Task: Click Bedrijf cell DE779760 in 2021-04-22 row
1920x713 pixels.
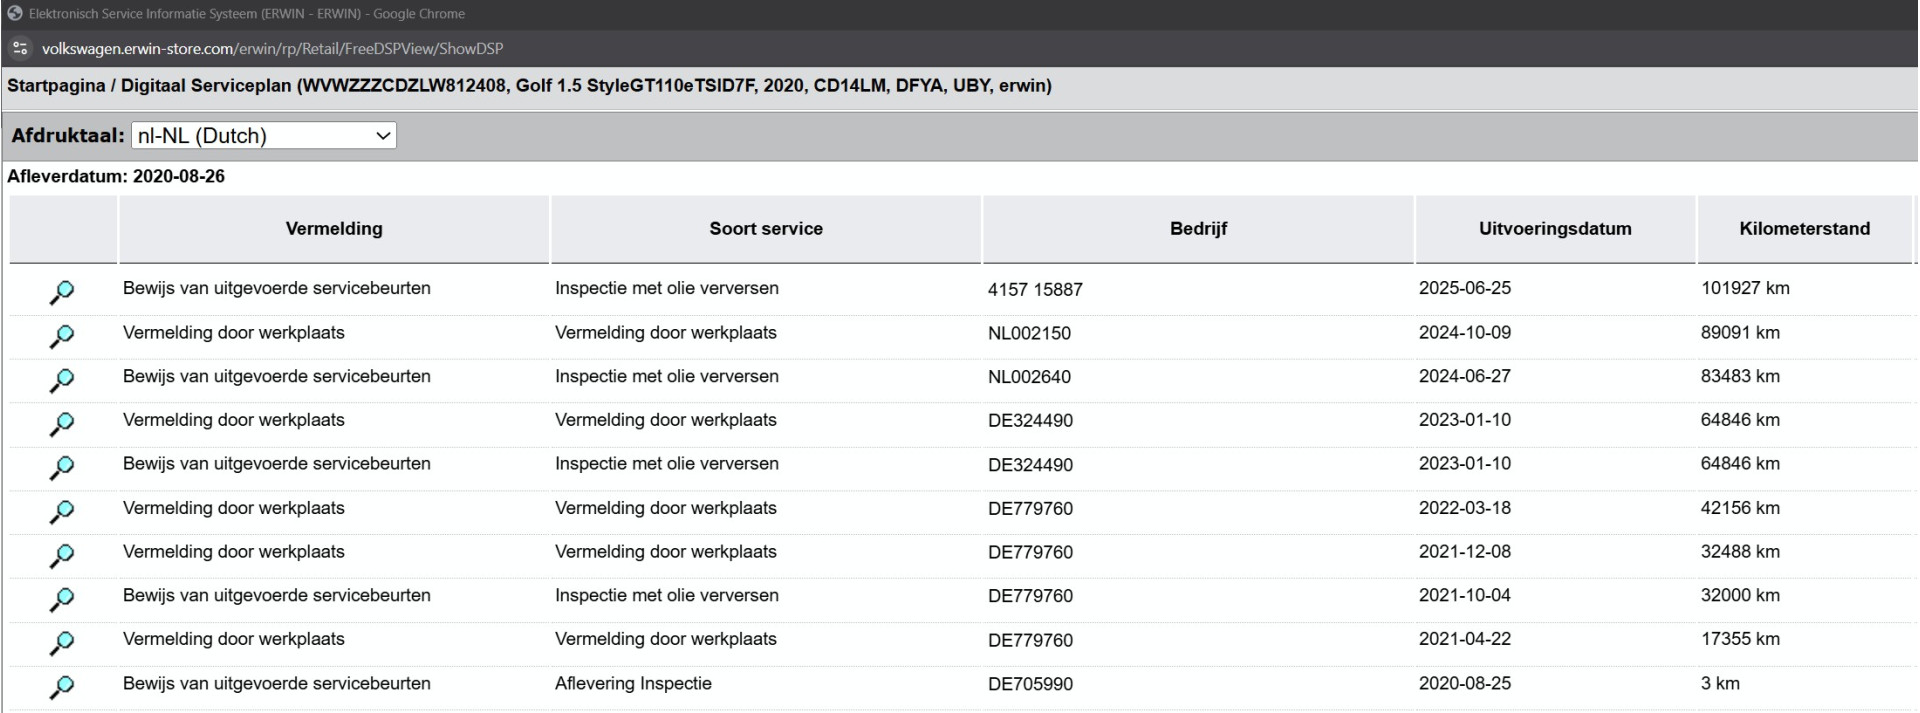Action: coord(1030,641)
